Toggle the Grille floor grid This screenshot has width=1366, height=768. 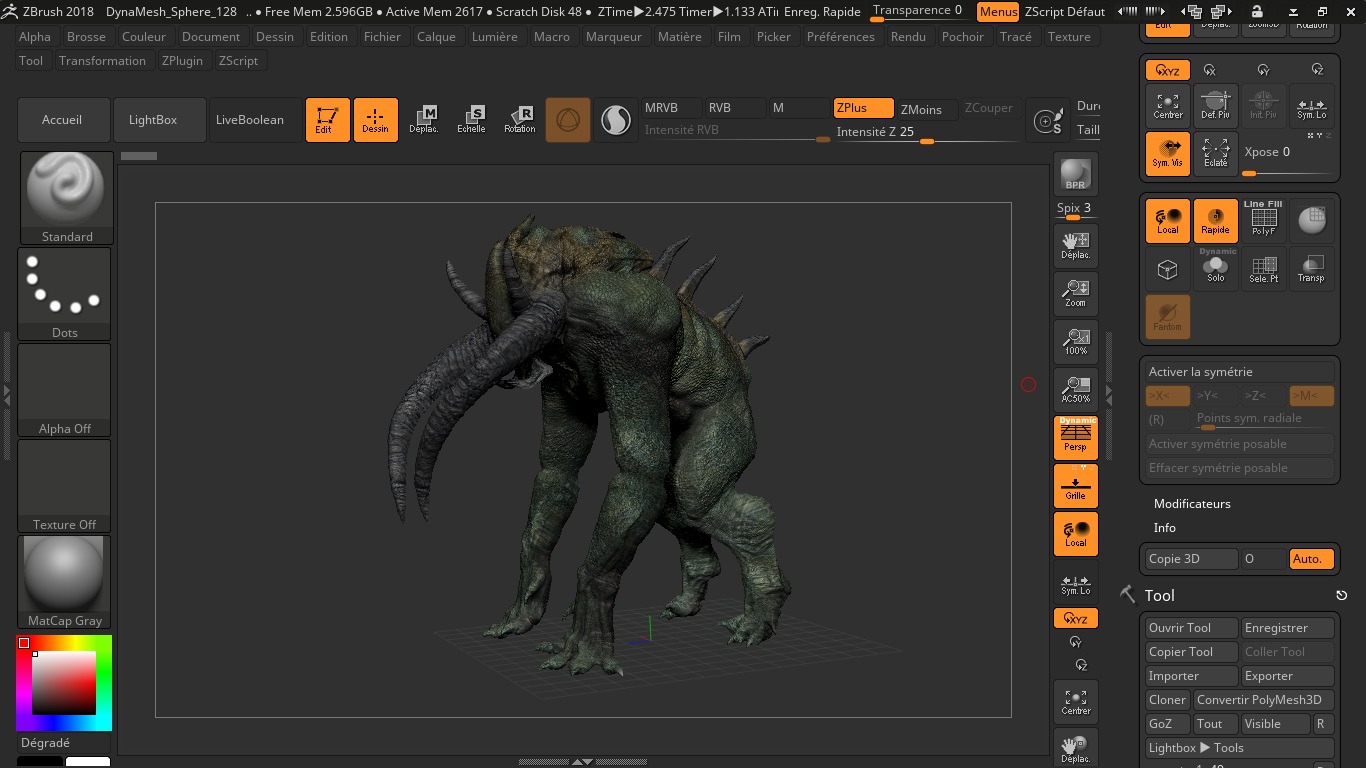click(1075, 485)
